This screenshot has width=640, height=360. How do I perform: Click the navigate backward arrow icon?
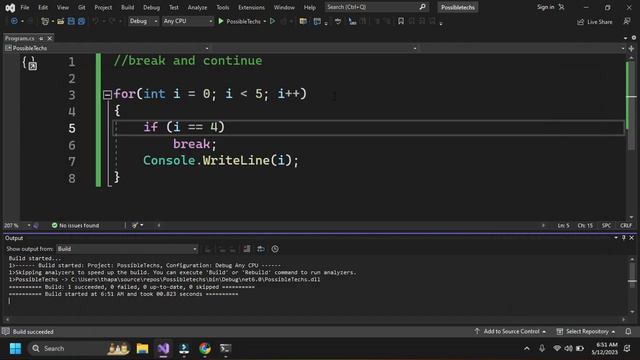(14, 21)
